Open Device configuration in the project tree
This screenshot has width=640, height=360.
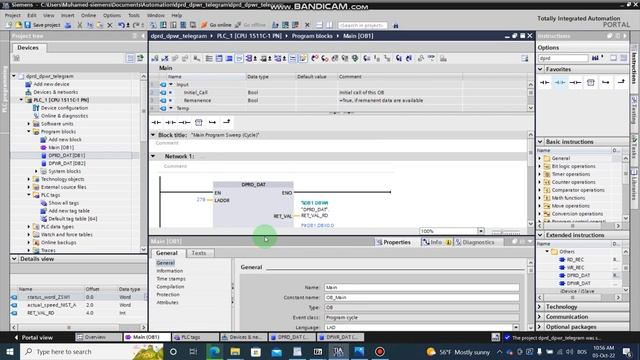point(64,108)
